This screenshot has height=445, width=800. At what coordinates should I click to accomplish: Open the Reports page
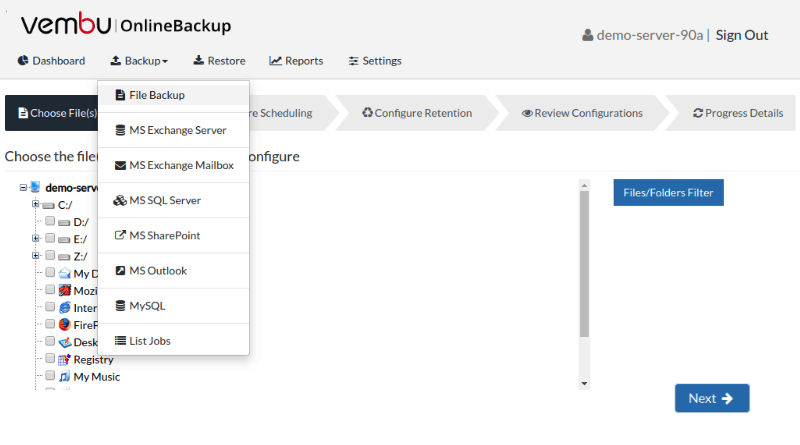click(x=296, y=61)
